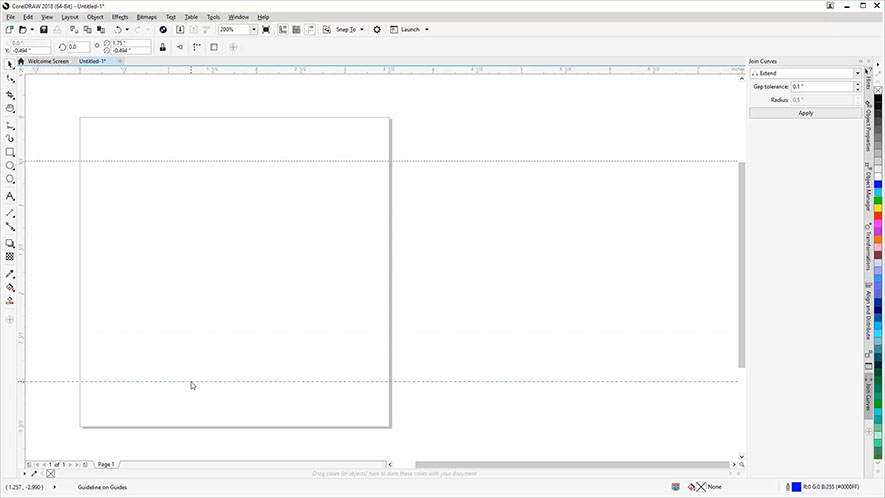Open the Effects menu
Screen dimensions: 885x498
120,17
